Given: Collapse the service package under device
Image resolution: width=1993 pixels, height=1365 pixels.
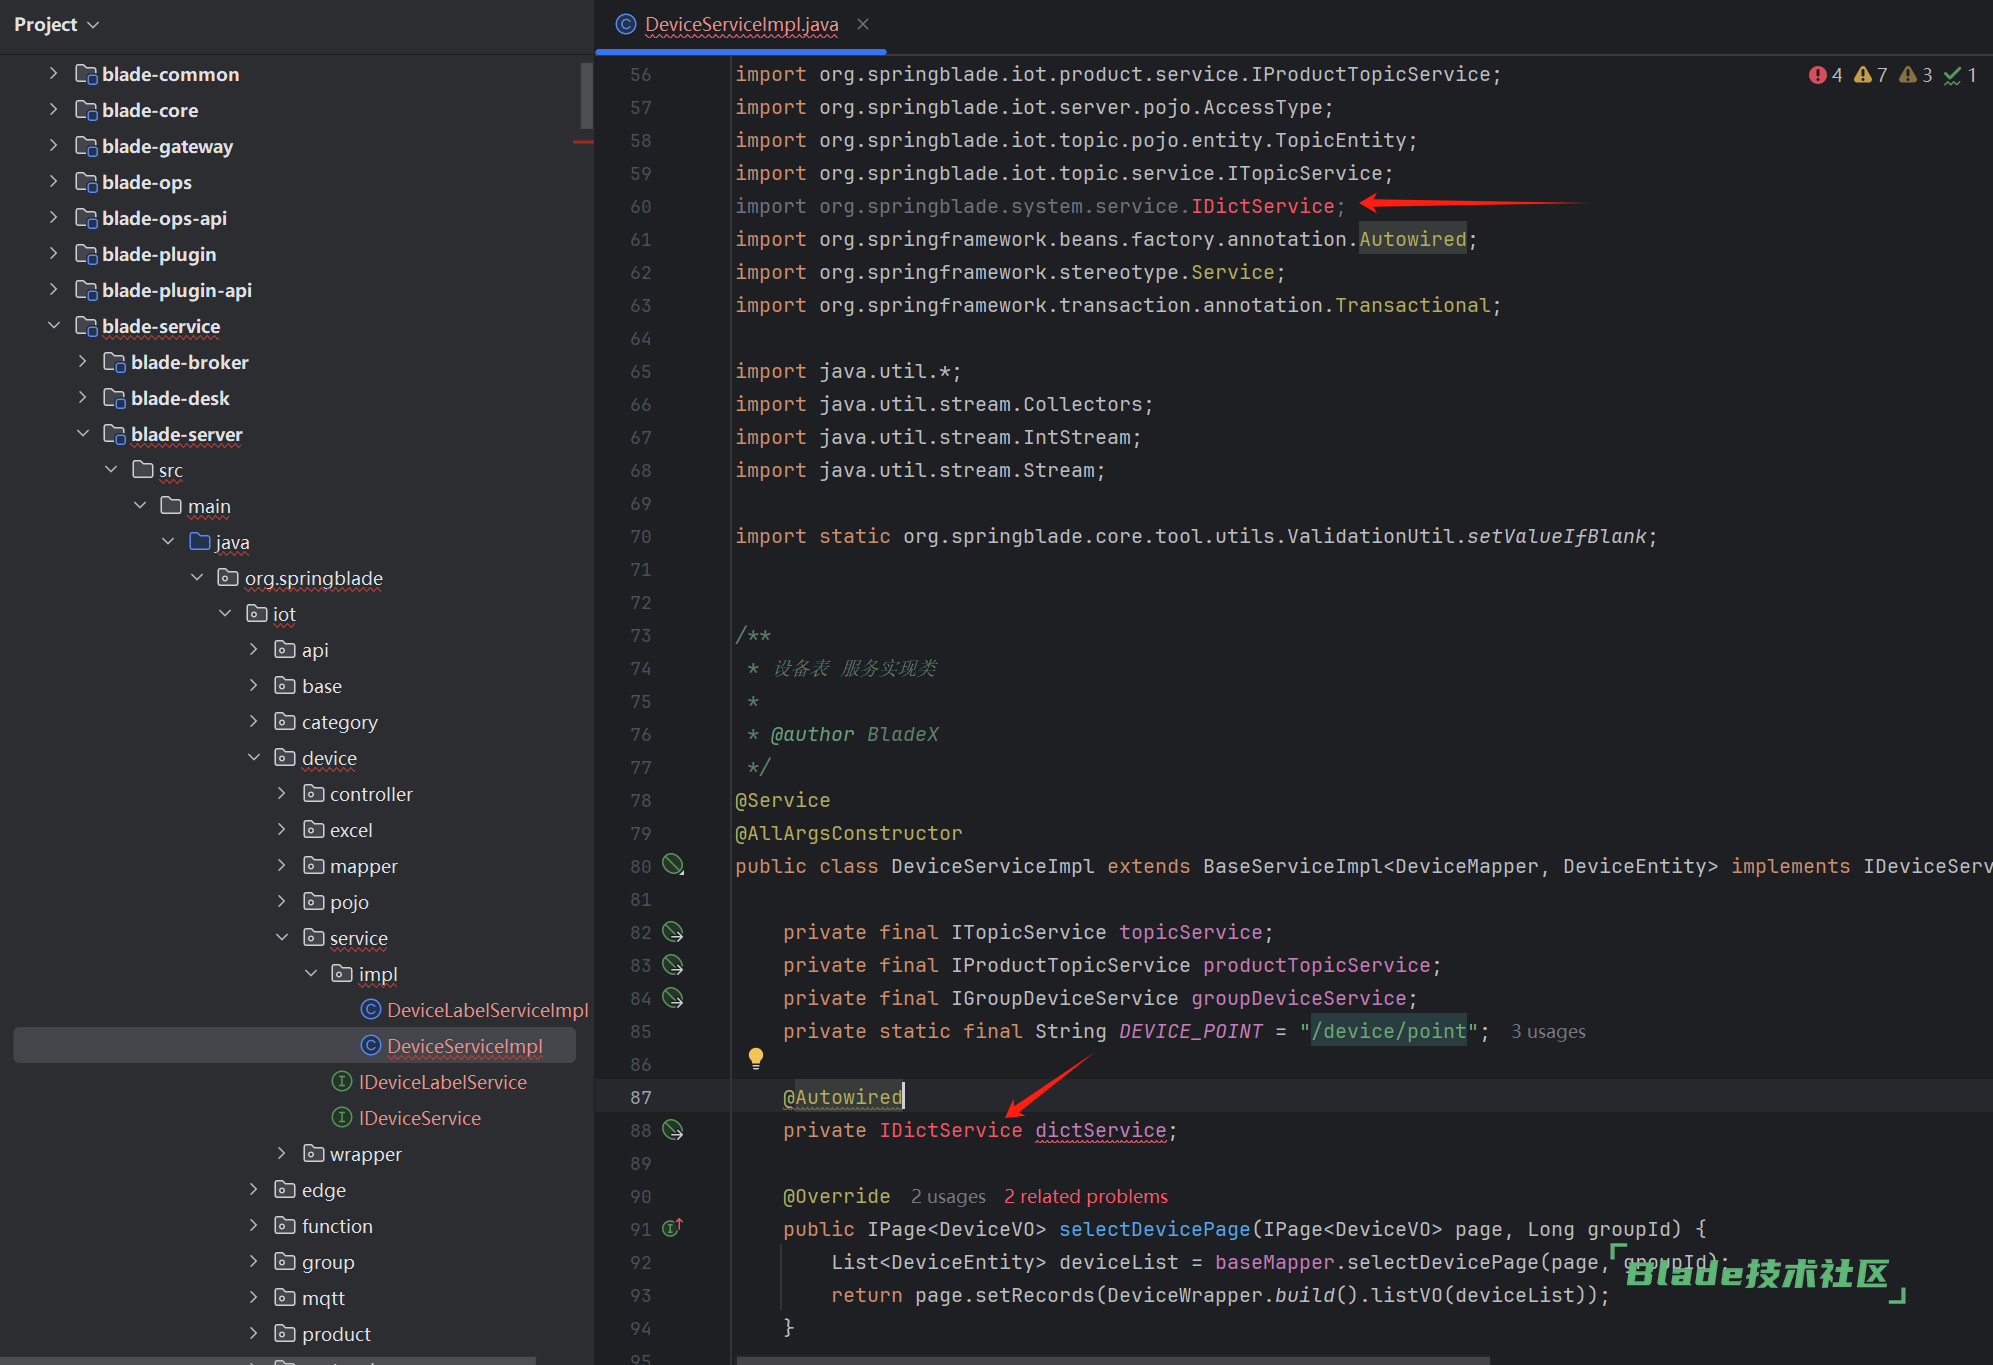Looking at the screenshot, I should [x=282, y=938].
